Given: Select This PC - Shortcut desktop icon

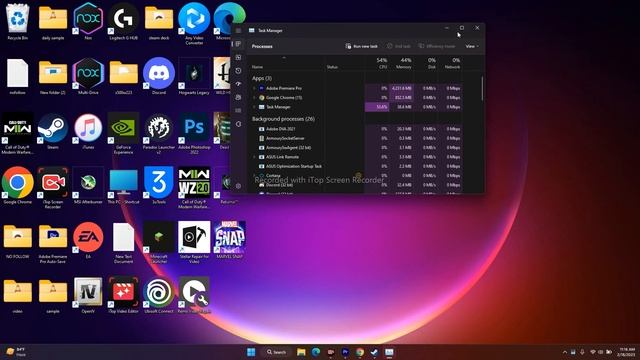Looking at the screenshot, I should click(x=123, y=186).
